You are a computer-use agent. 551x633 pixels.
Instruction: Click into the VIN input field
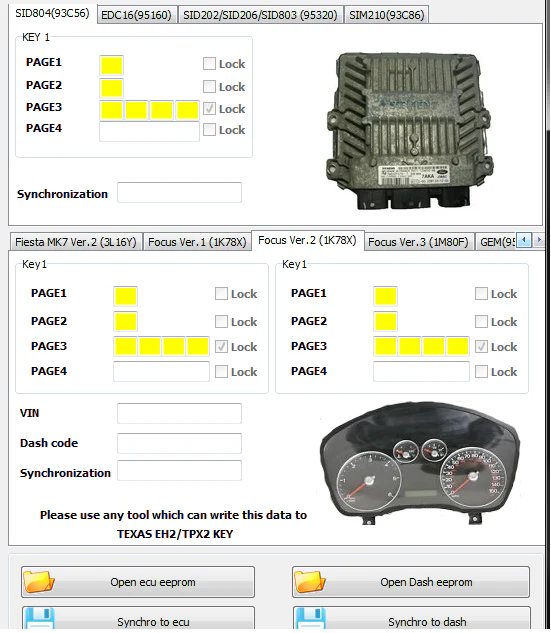pos(180,413)
